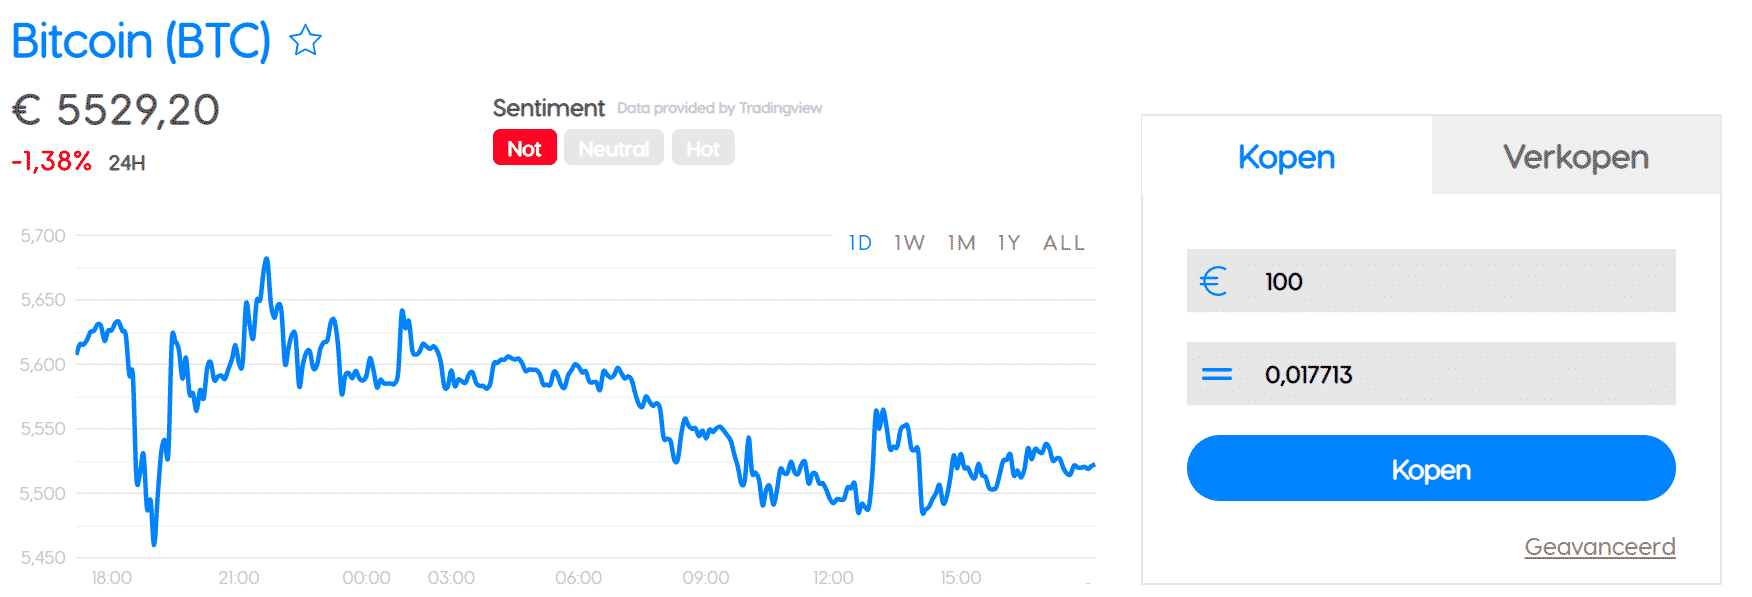Display ALL price history
The width and height of the screenshot is (1752, 597).
(x=1064, y=242)
